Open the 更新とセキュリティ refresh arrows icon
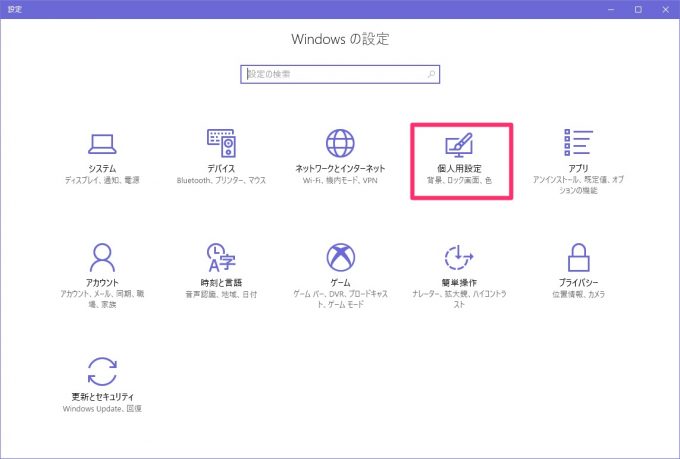Screen dimensions: 680x459 pos(102,371)
